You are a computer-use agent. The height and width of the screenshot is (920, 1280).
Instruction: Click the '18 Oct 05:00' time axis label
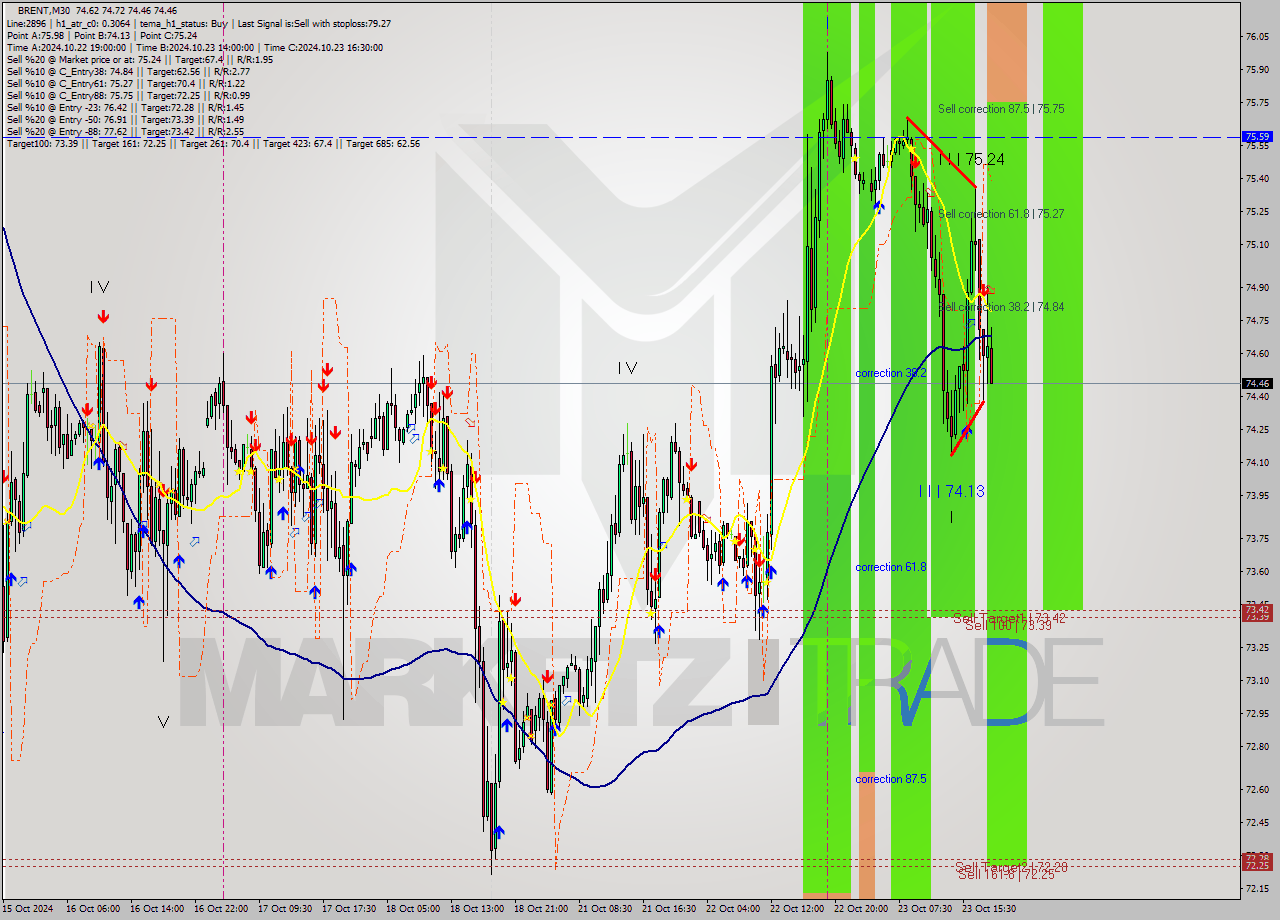point(414,909)
